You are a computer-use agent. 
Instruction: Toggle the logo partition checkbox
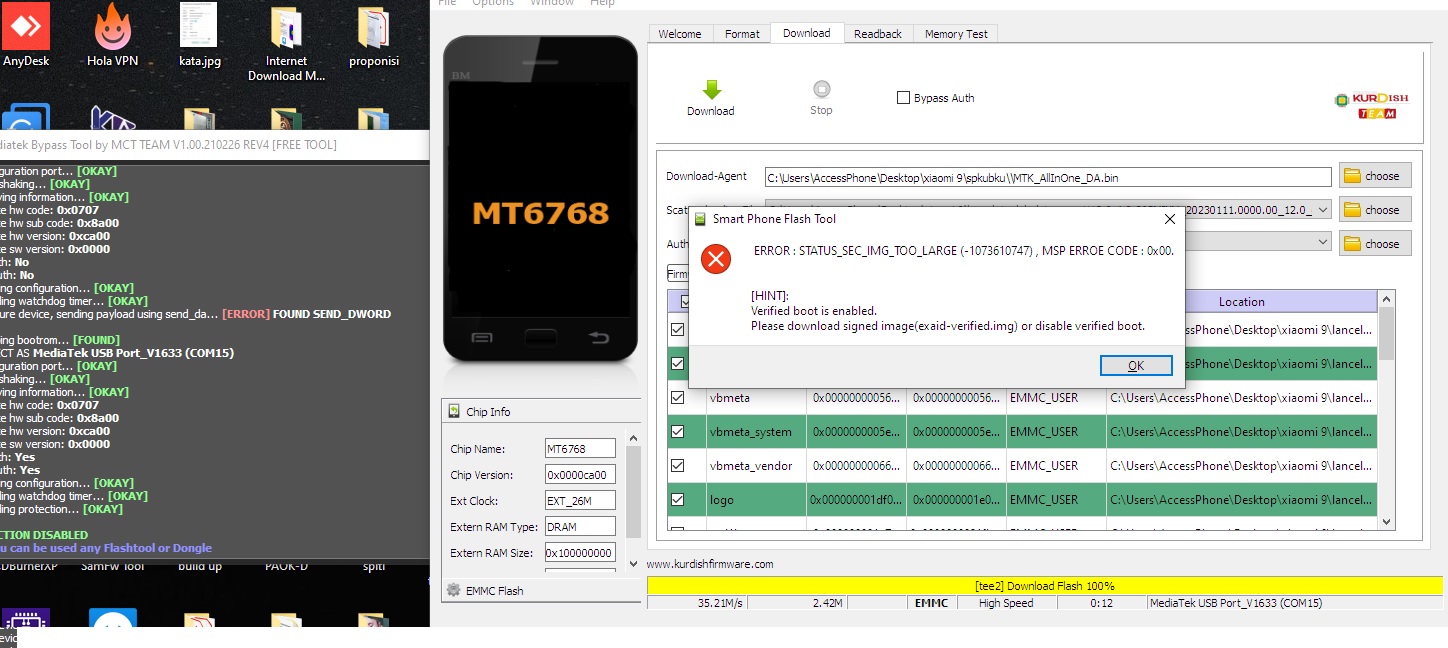pyautogui.click(x=678, y=499)
